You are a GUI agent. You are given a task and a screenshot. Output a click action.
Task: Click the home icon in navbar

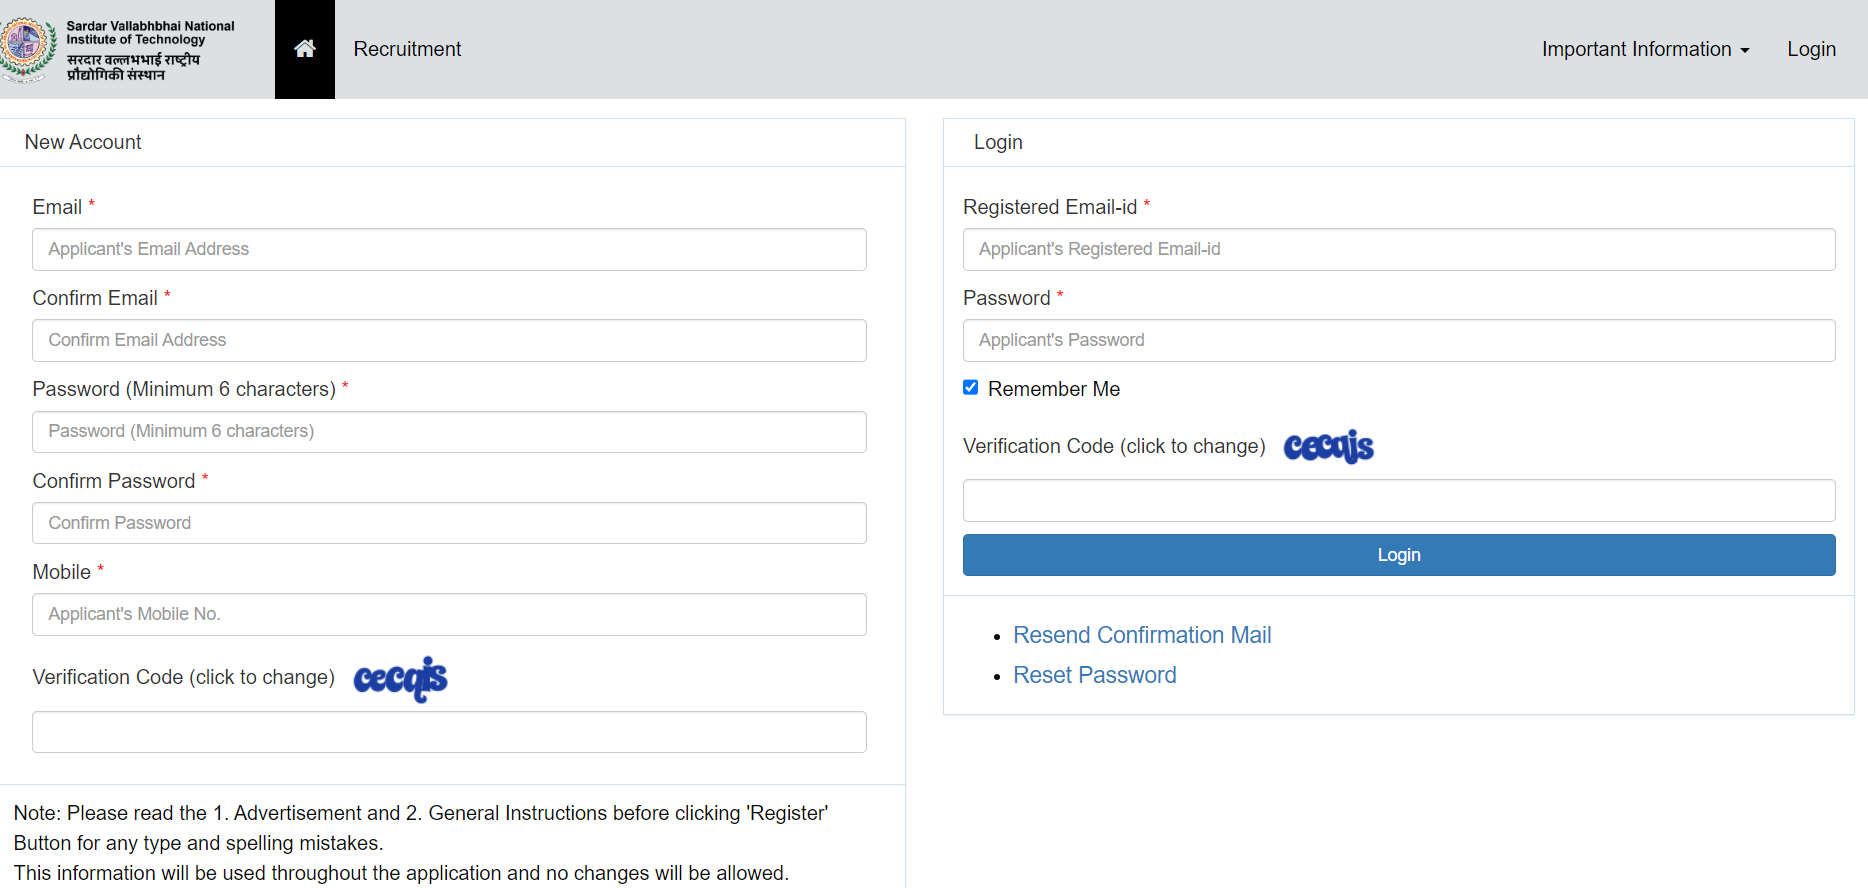(305, 49)
